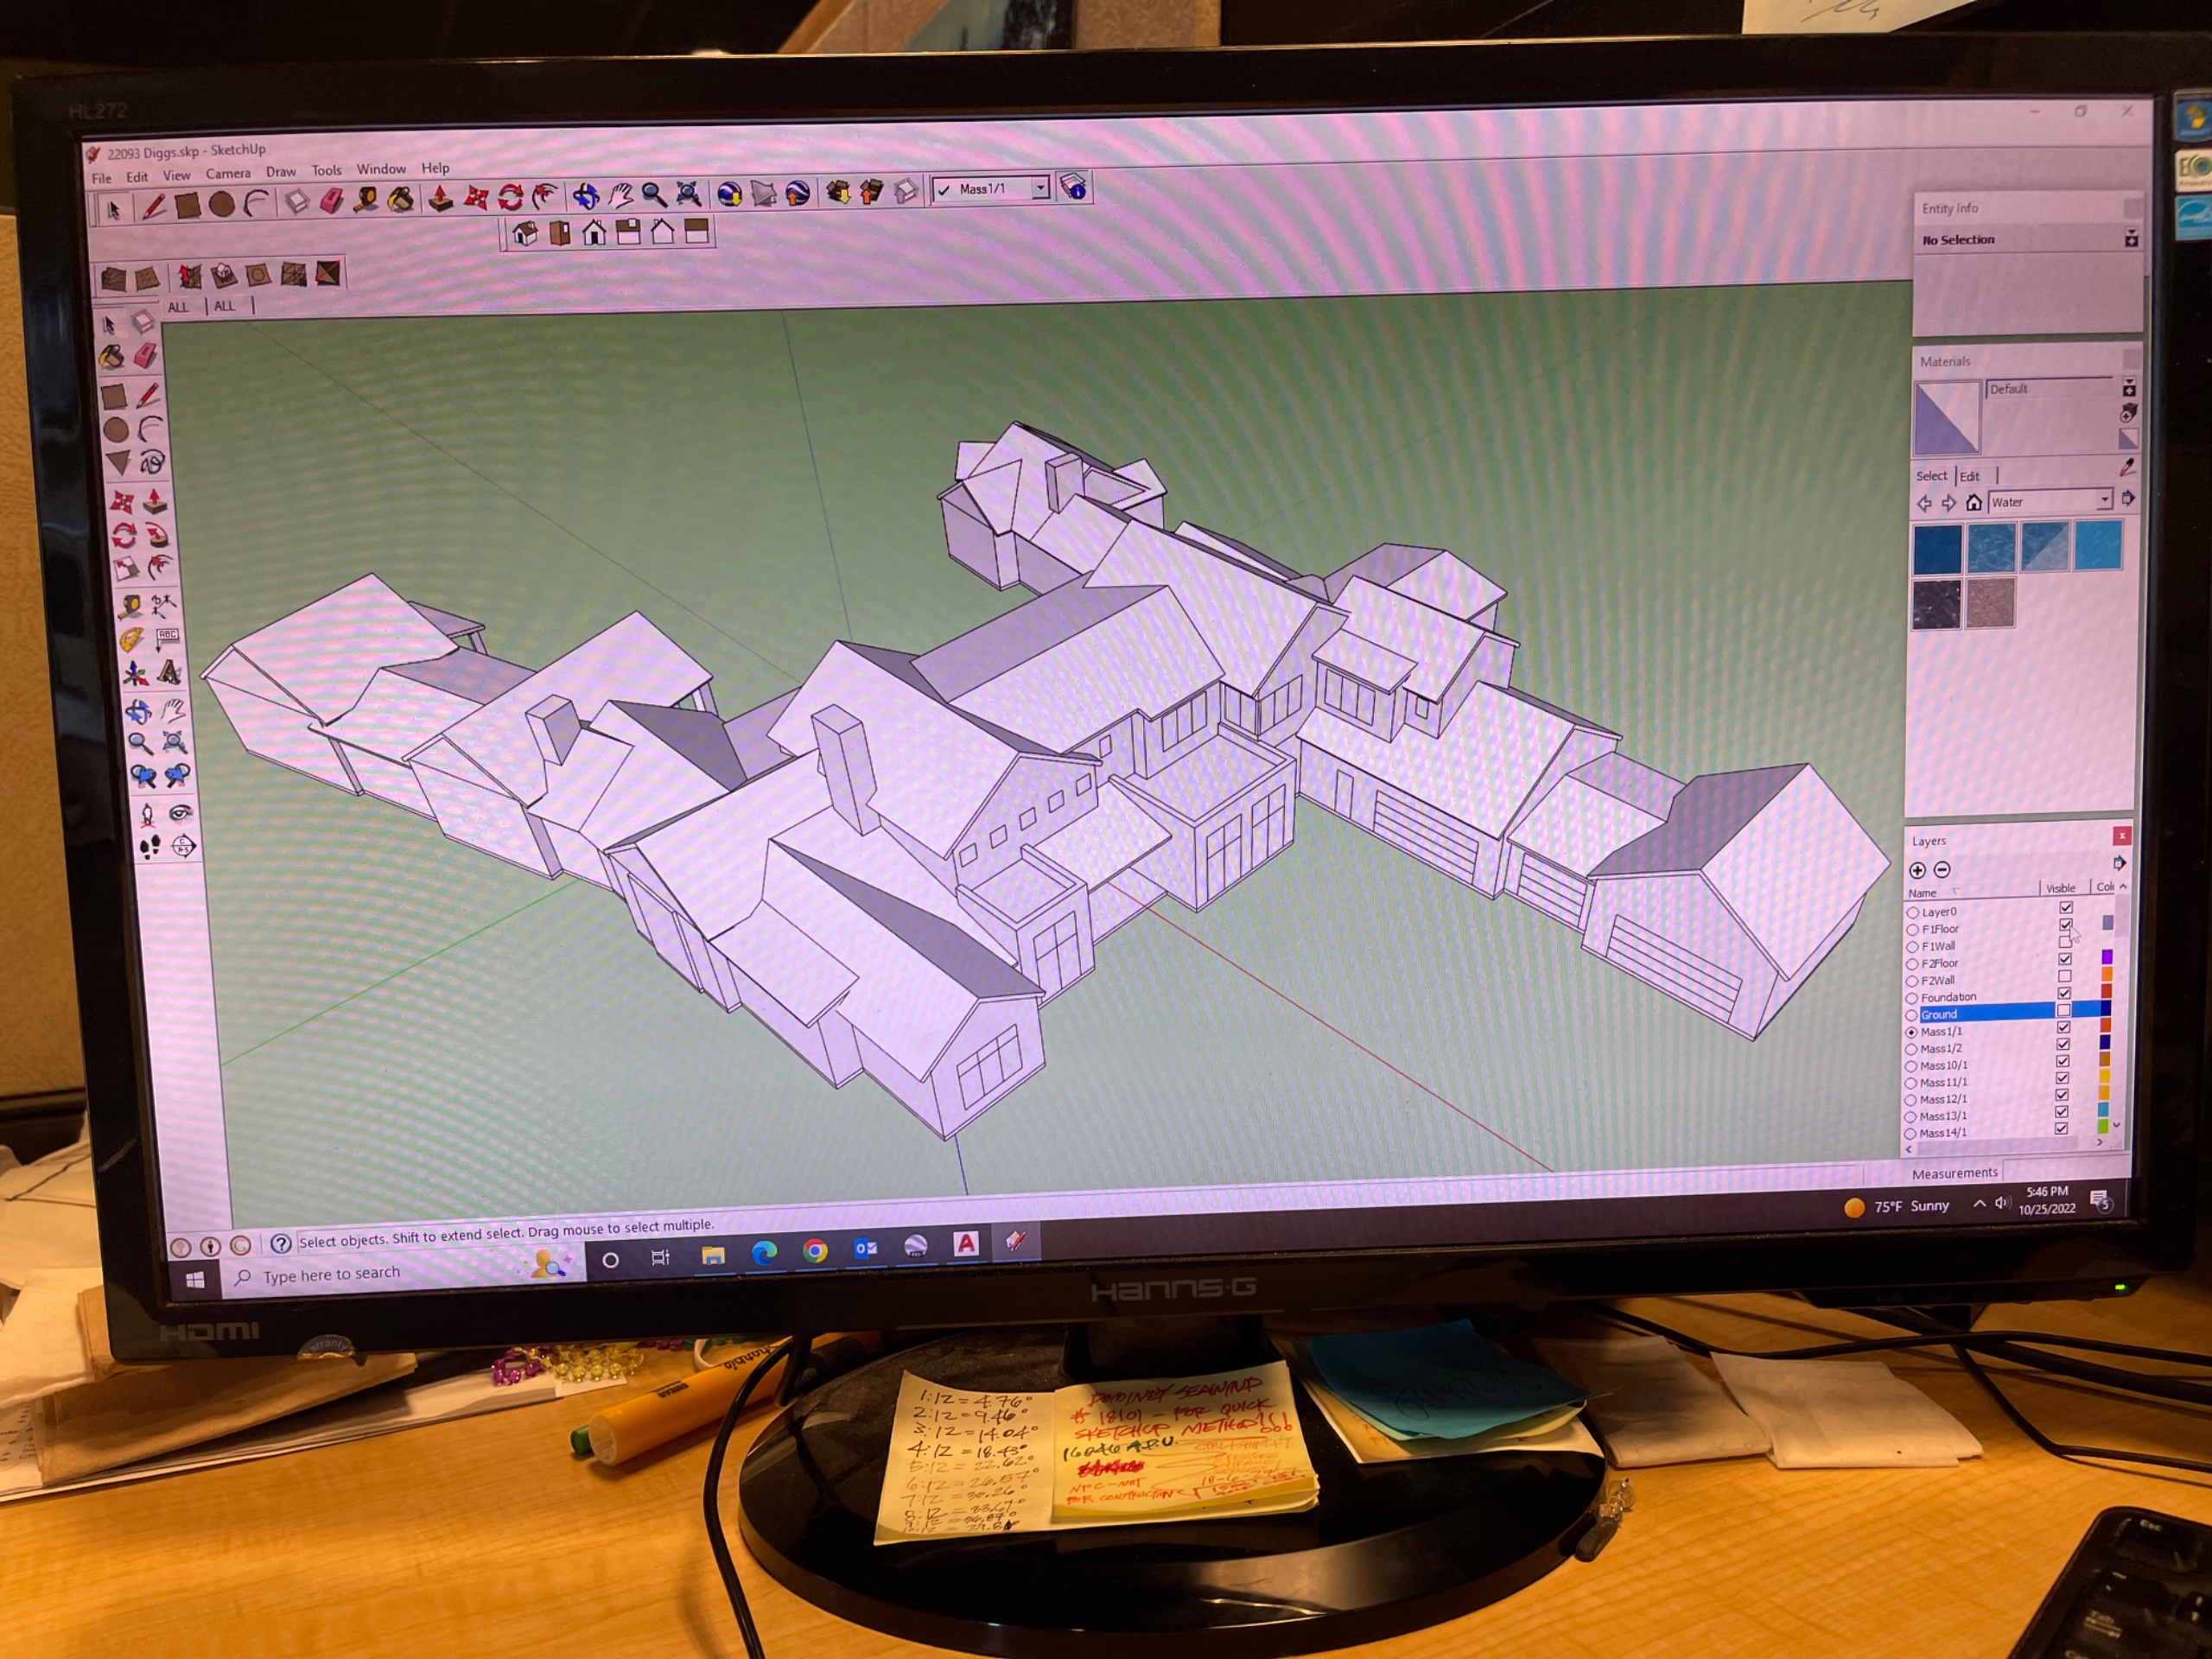Choose the Paint Bucket tool in top toolbar
2212x1659 pixels.
401,199
